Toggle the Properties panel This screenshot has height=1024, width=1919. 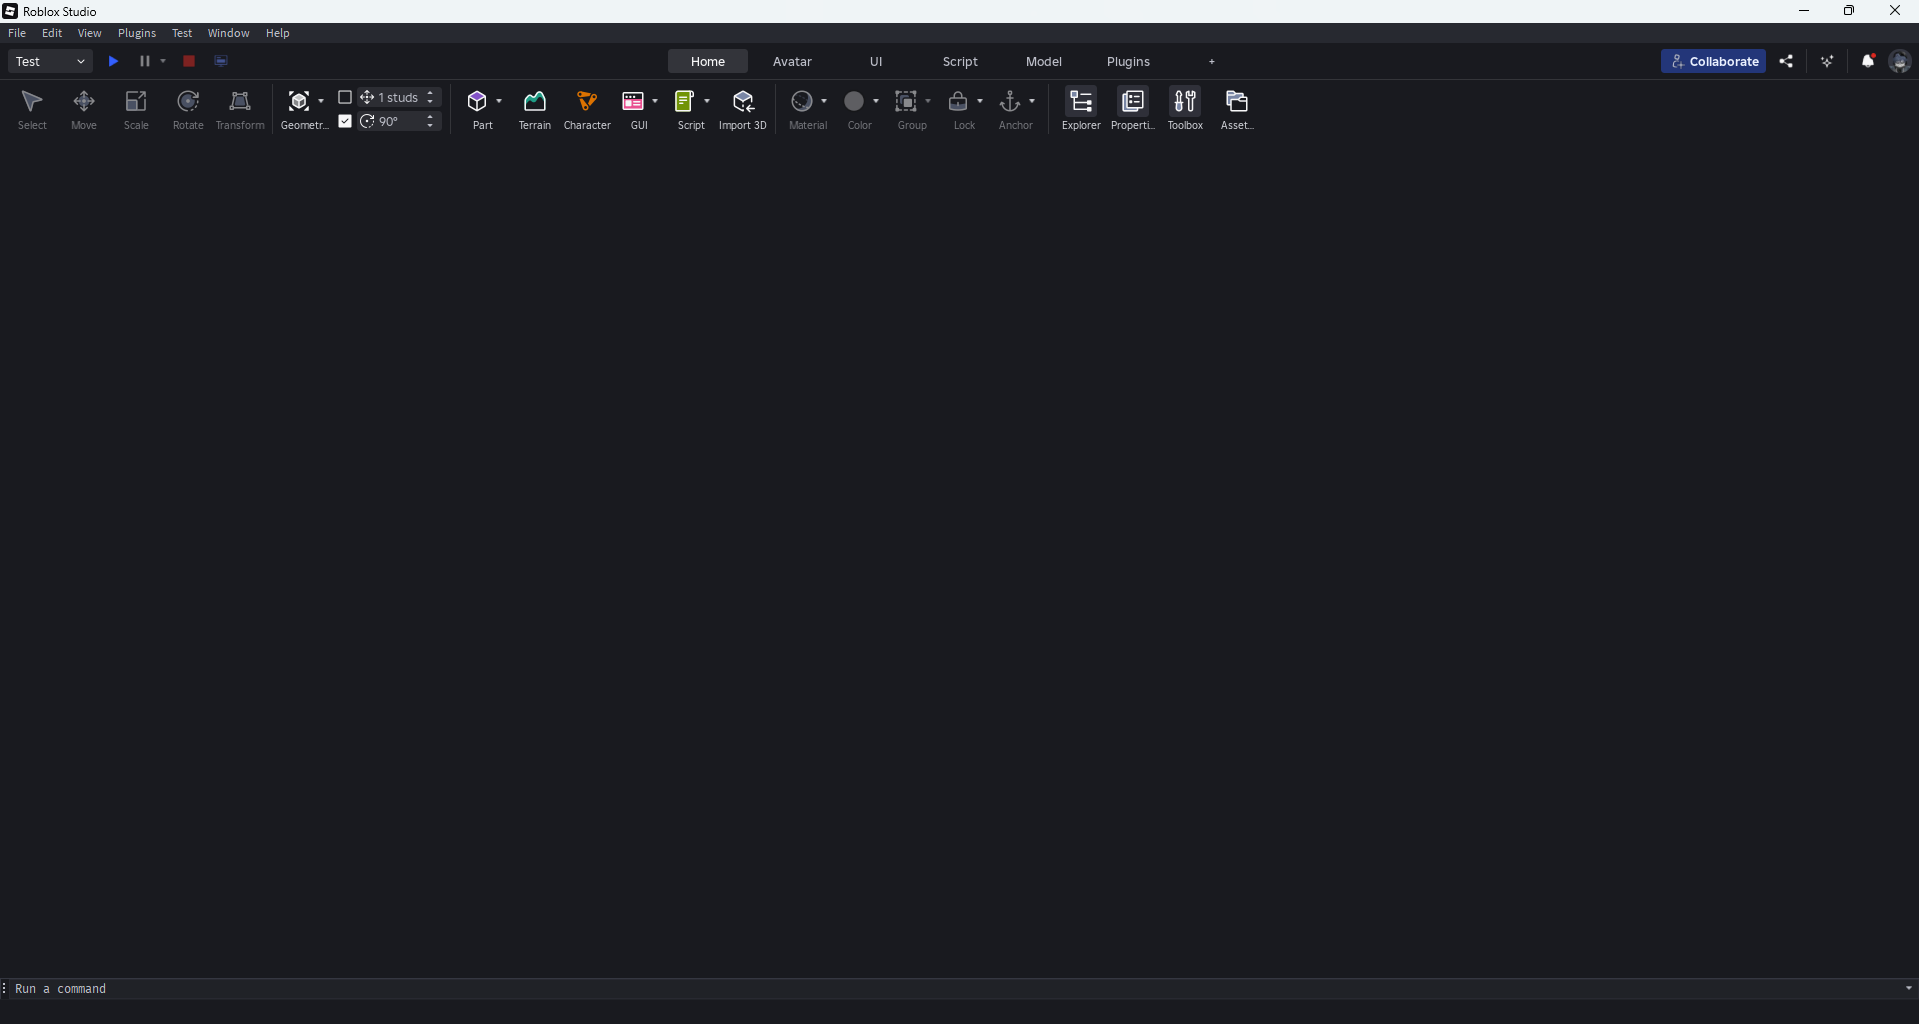1133,109
